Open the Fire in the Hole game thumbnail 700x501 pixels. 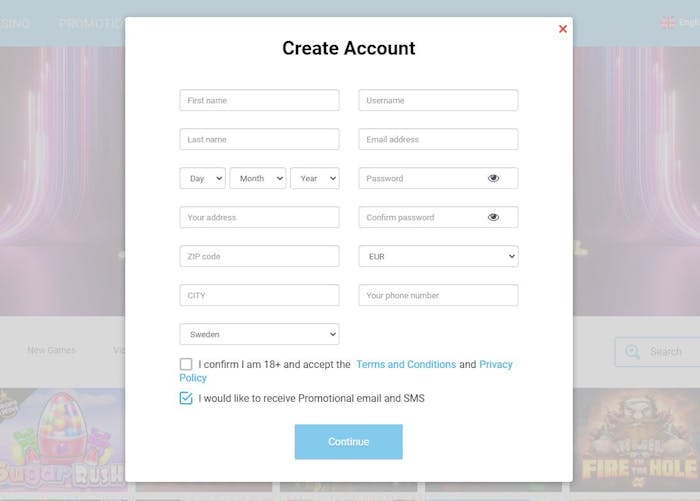[x=636, y=440]
